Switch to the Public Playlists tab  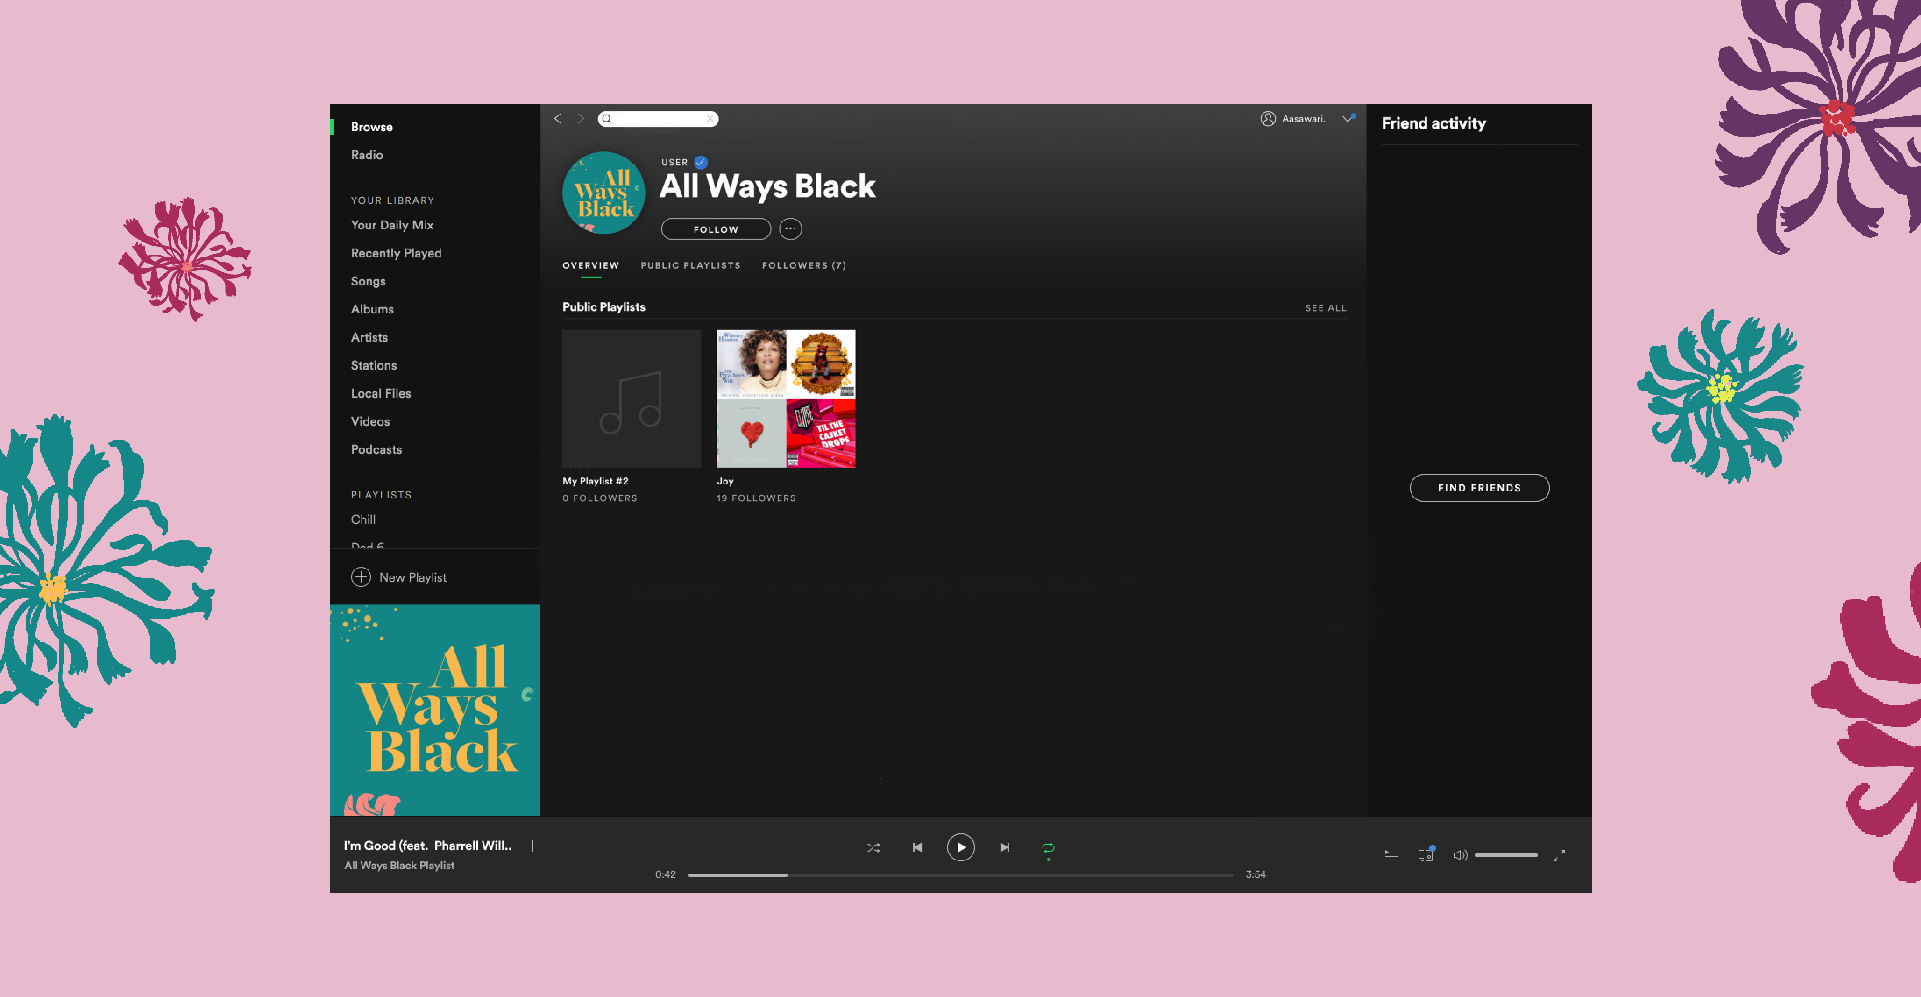tap(691, 266)
